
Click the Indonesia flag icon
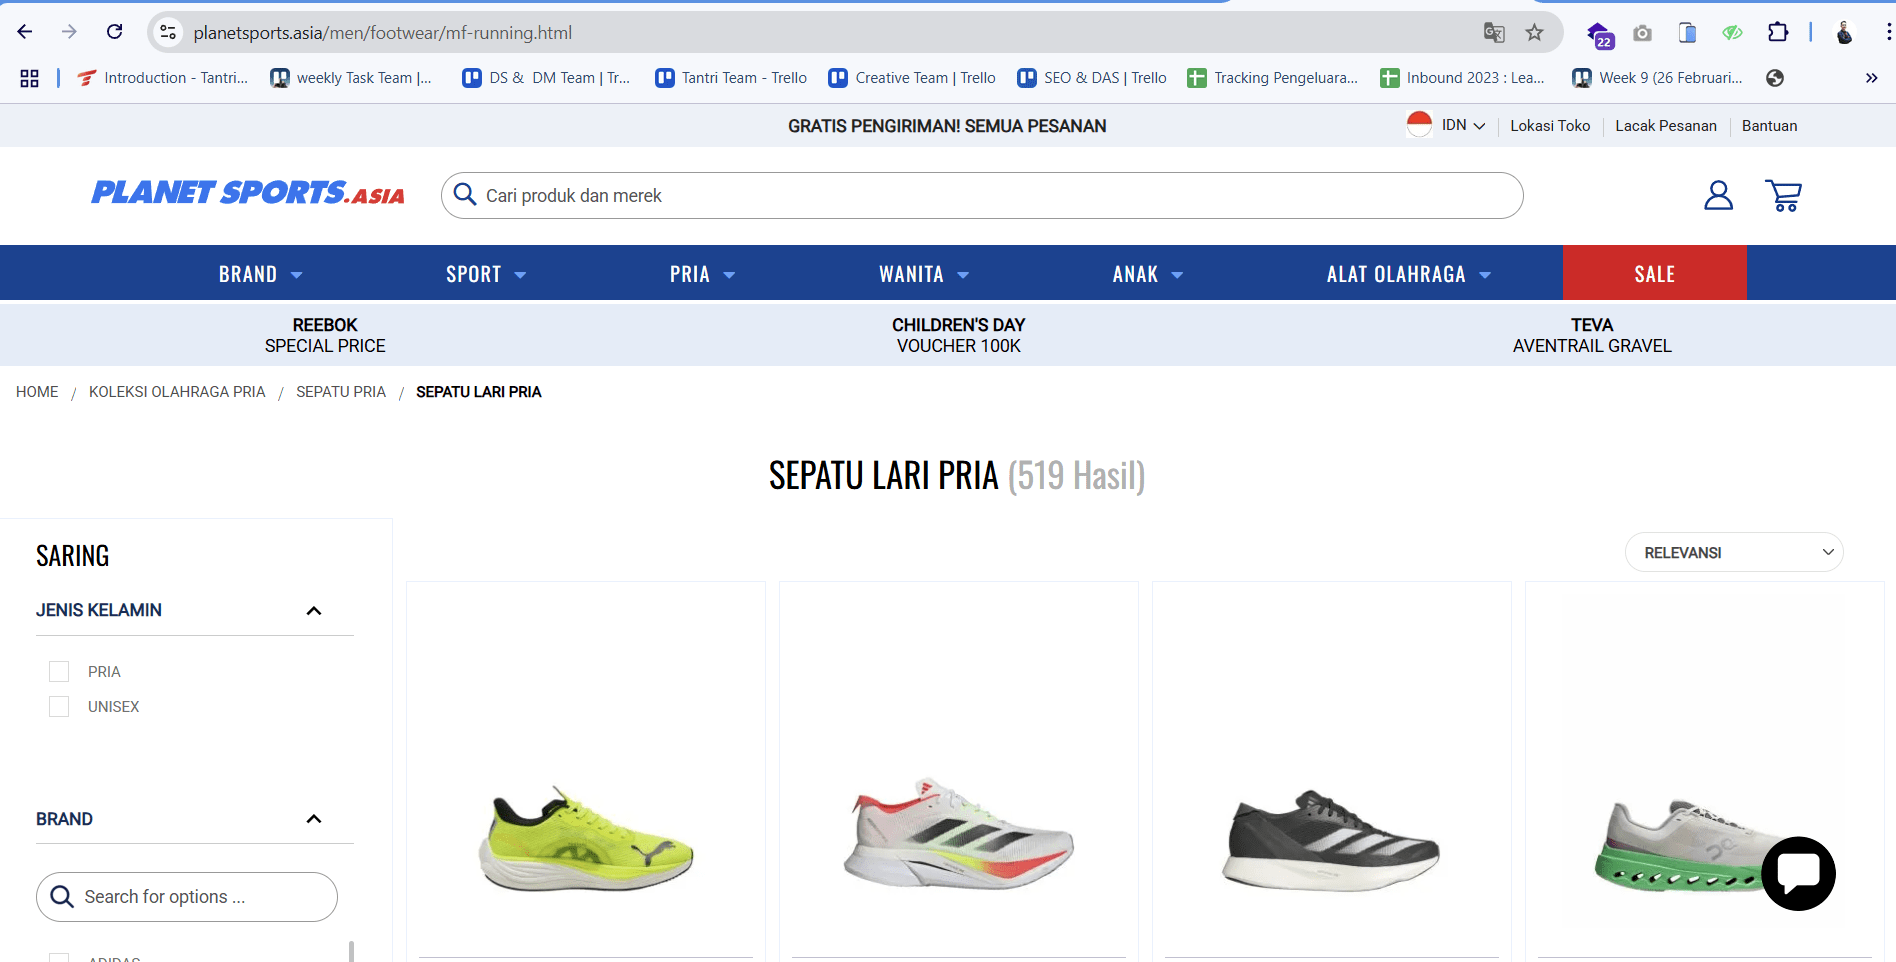click(x=1419, y=125)
